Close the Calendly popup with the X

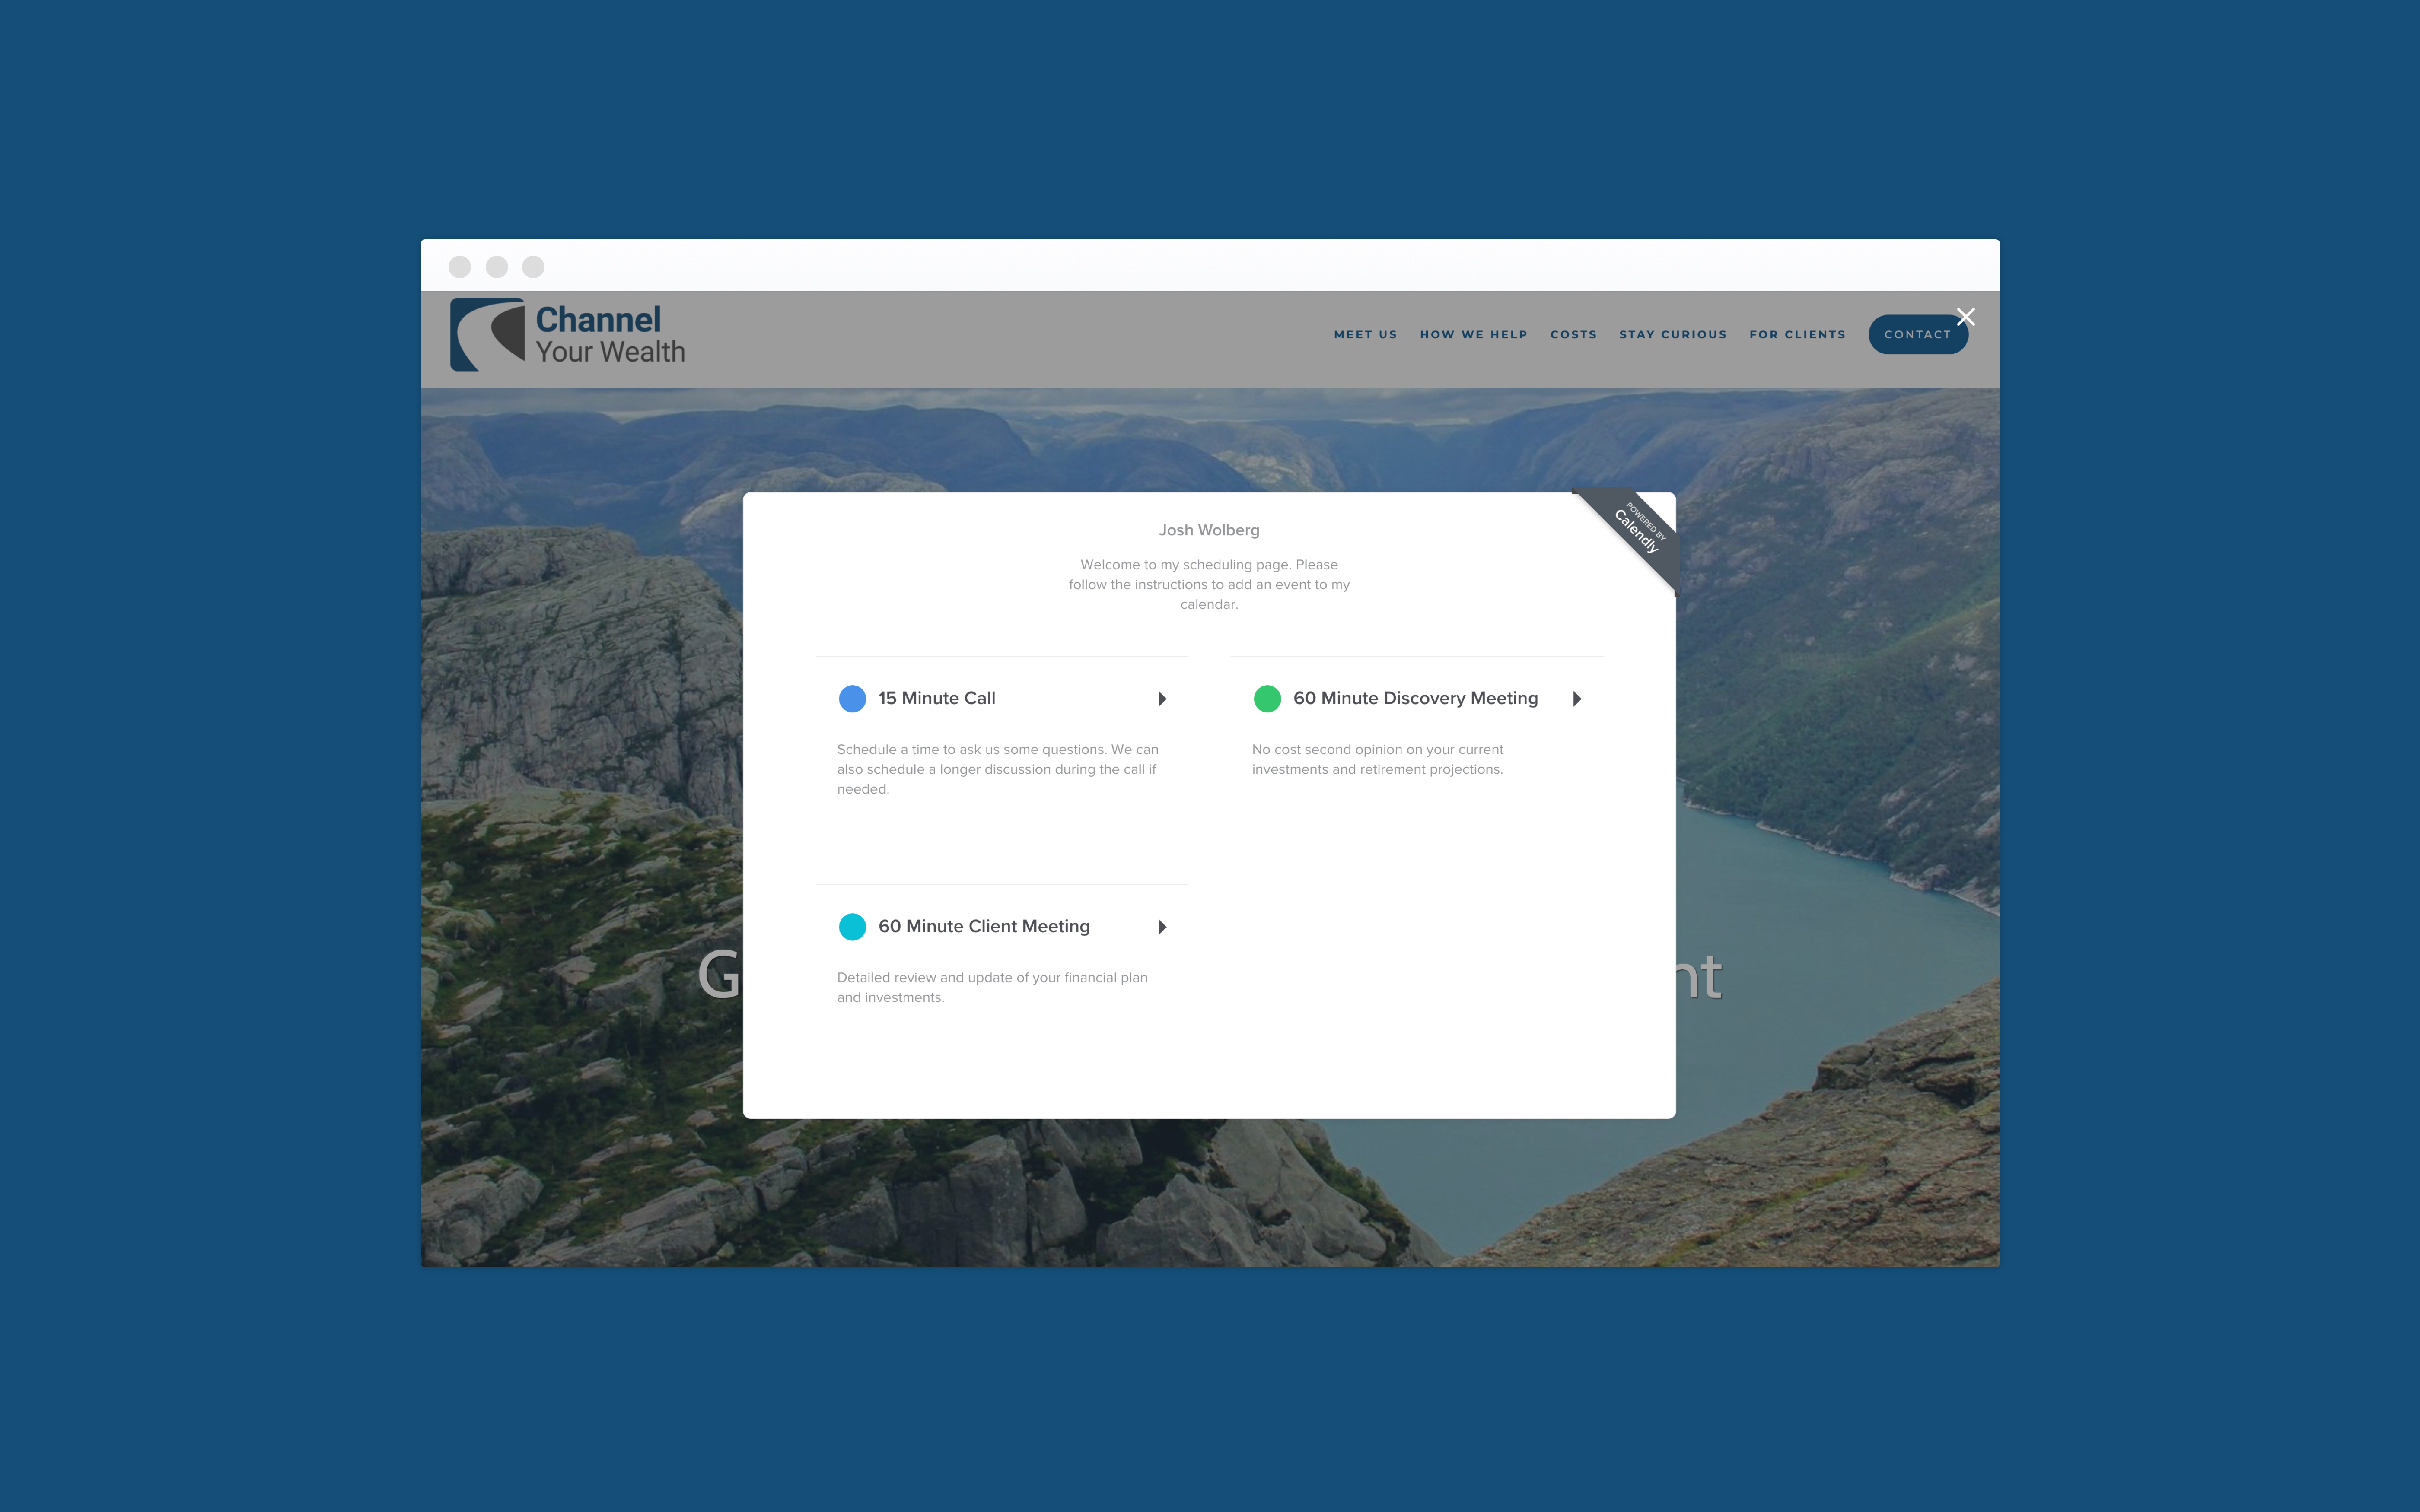point(1965,317)
